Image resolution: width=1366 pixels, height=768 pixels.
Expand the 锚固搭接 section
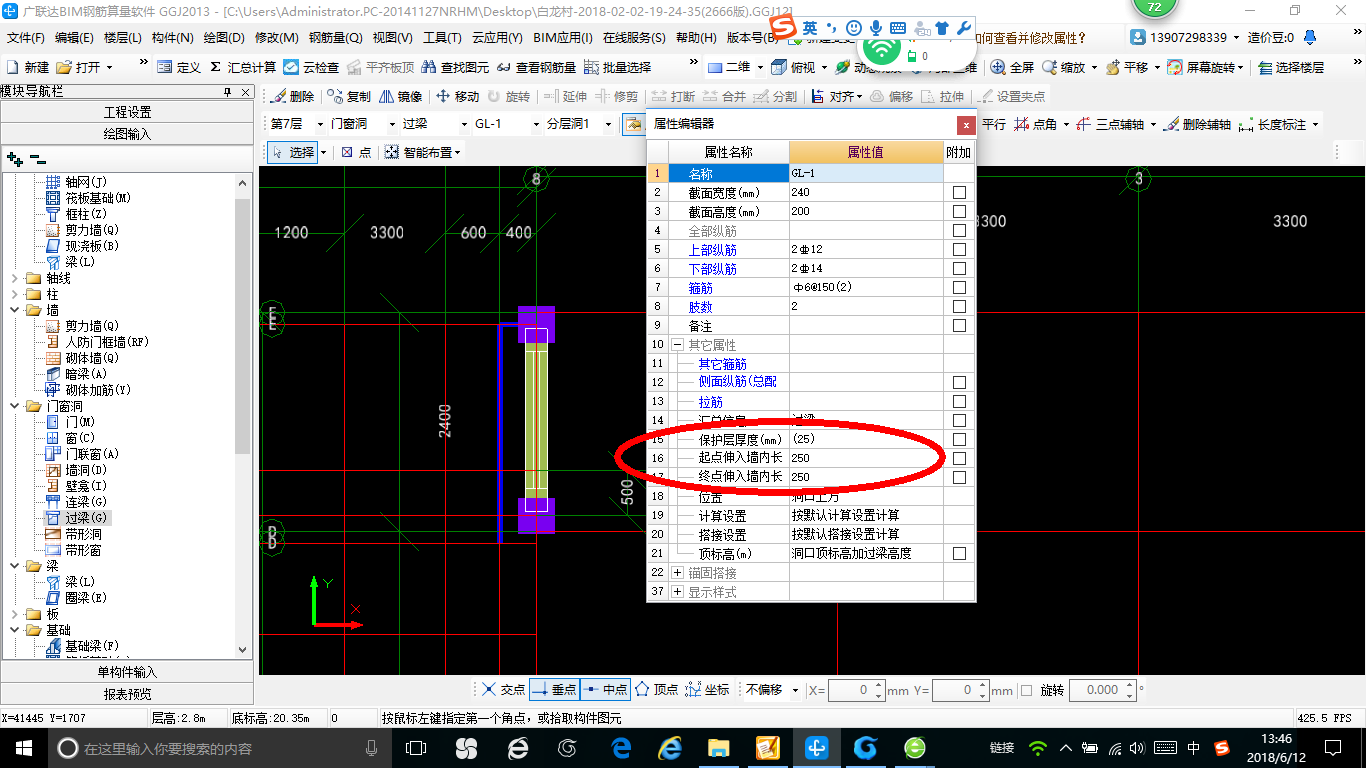[677, 572]
